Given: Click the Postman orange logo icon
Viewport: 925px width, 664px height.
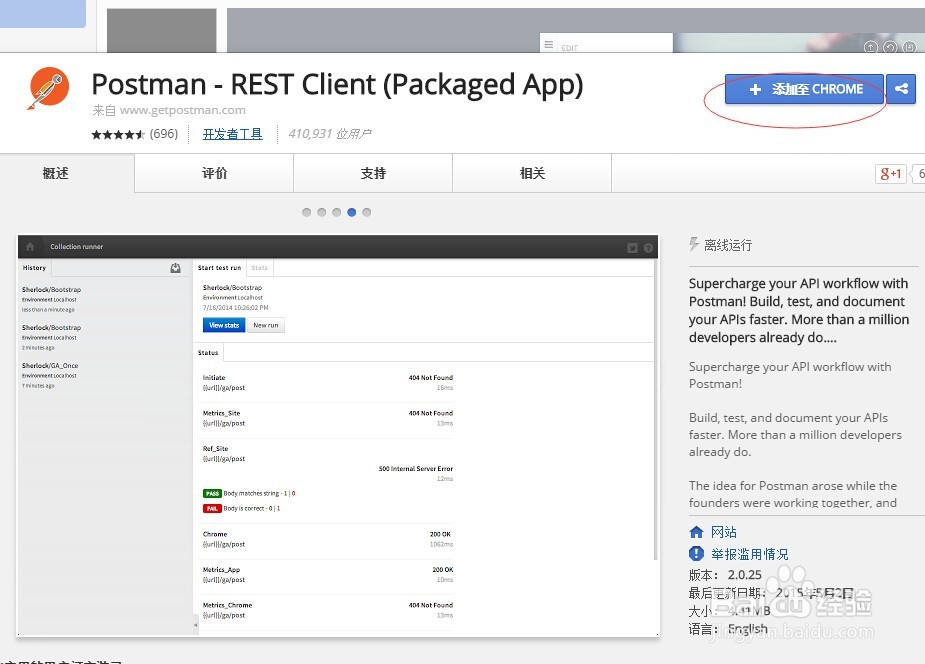Looking at the screenshot, I should pos(49,88).
